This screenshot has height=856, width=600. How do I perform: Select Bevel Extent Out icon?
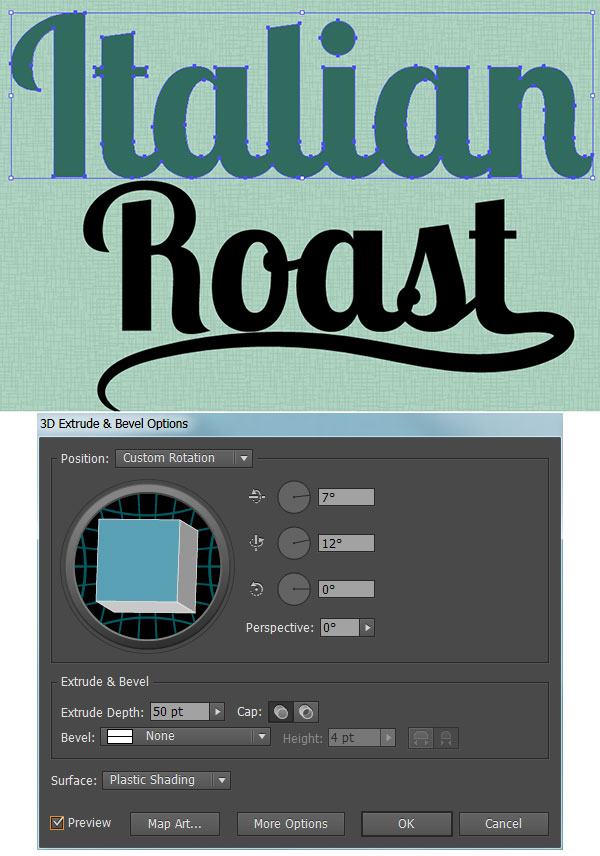[421, 738]
